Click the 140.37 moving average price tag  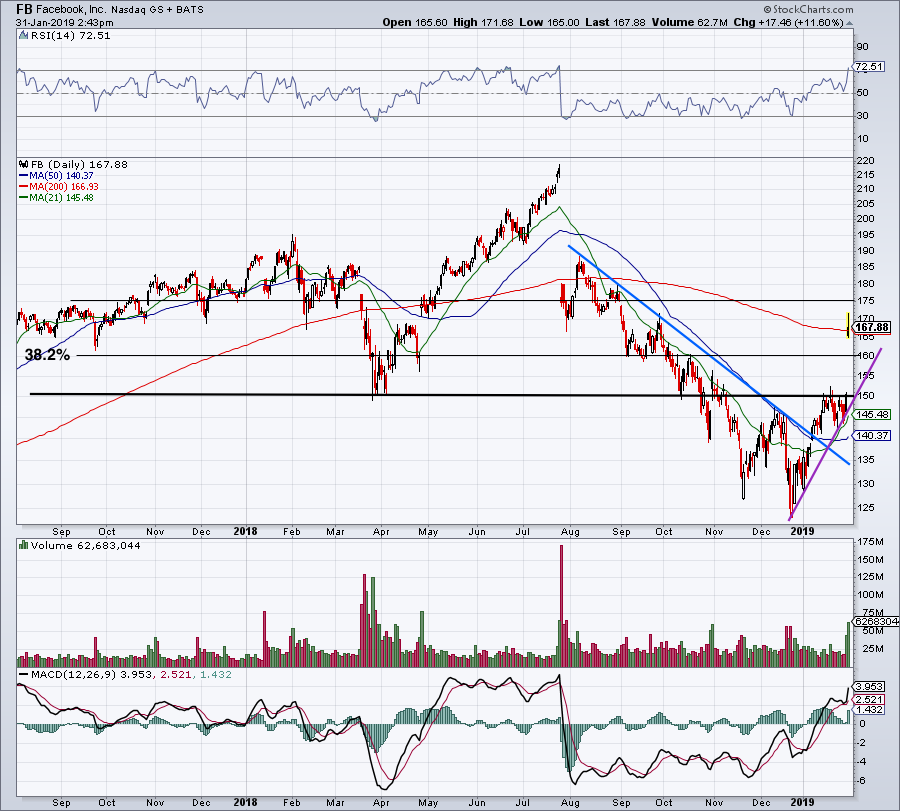coord(872,436)
